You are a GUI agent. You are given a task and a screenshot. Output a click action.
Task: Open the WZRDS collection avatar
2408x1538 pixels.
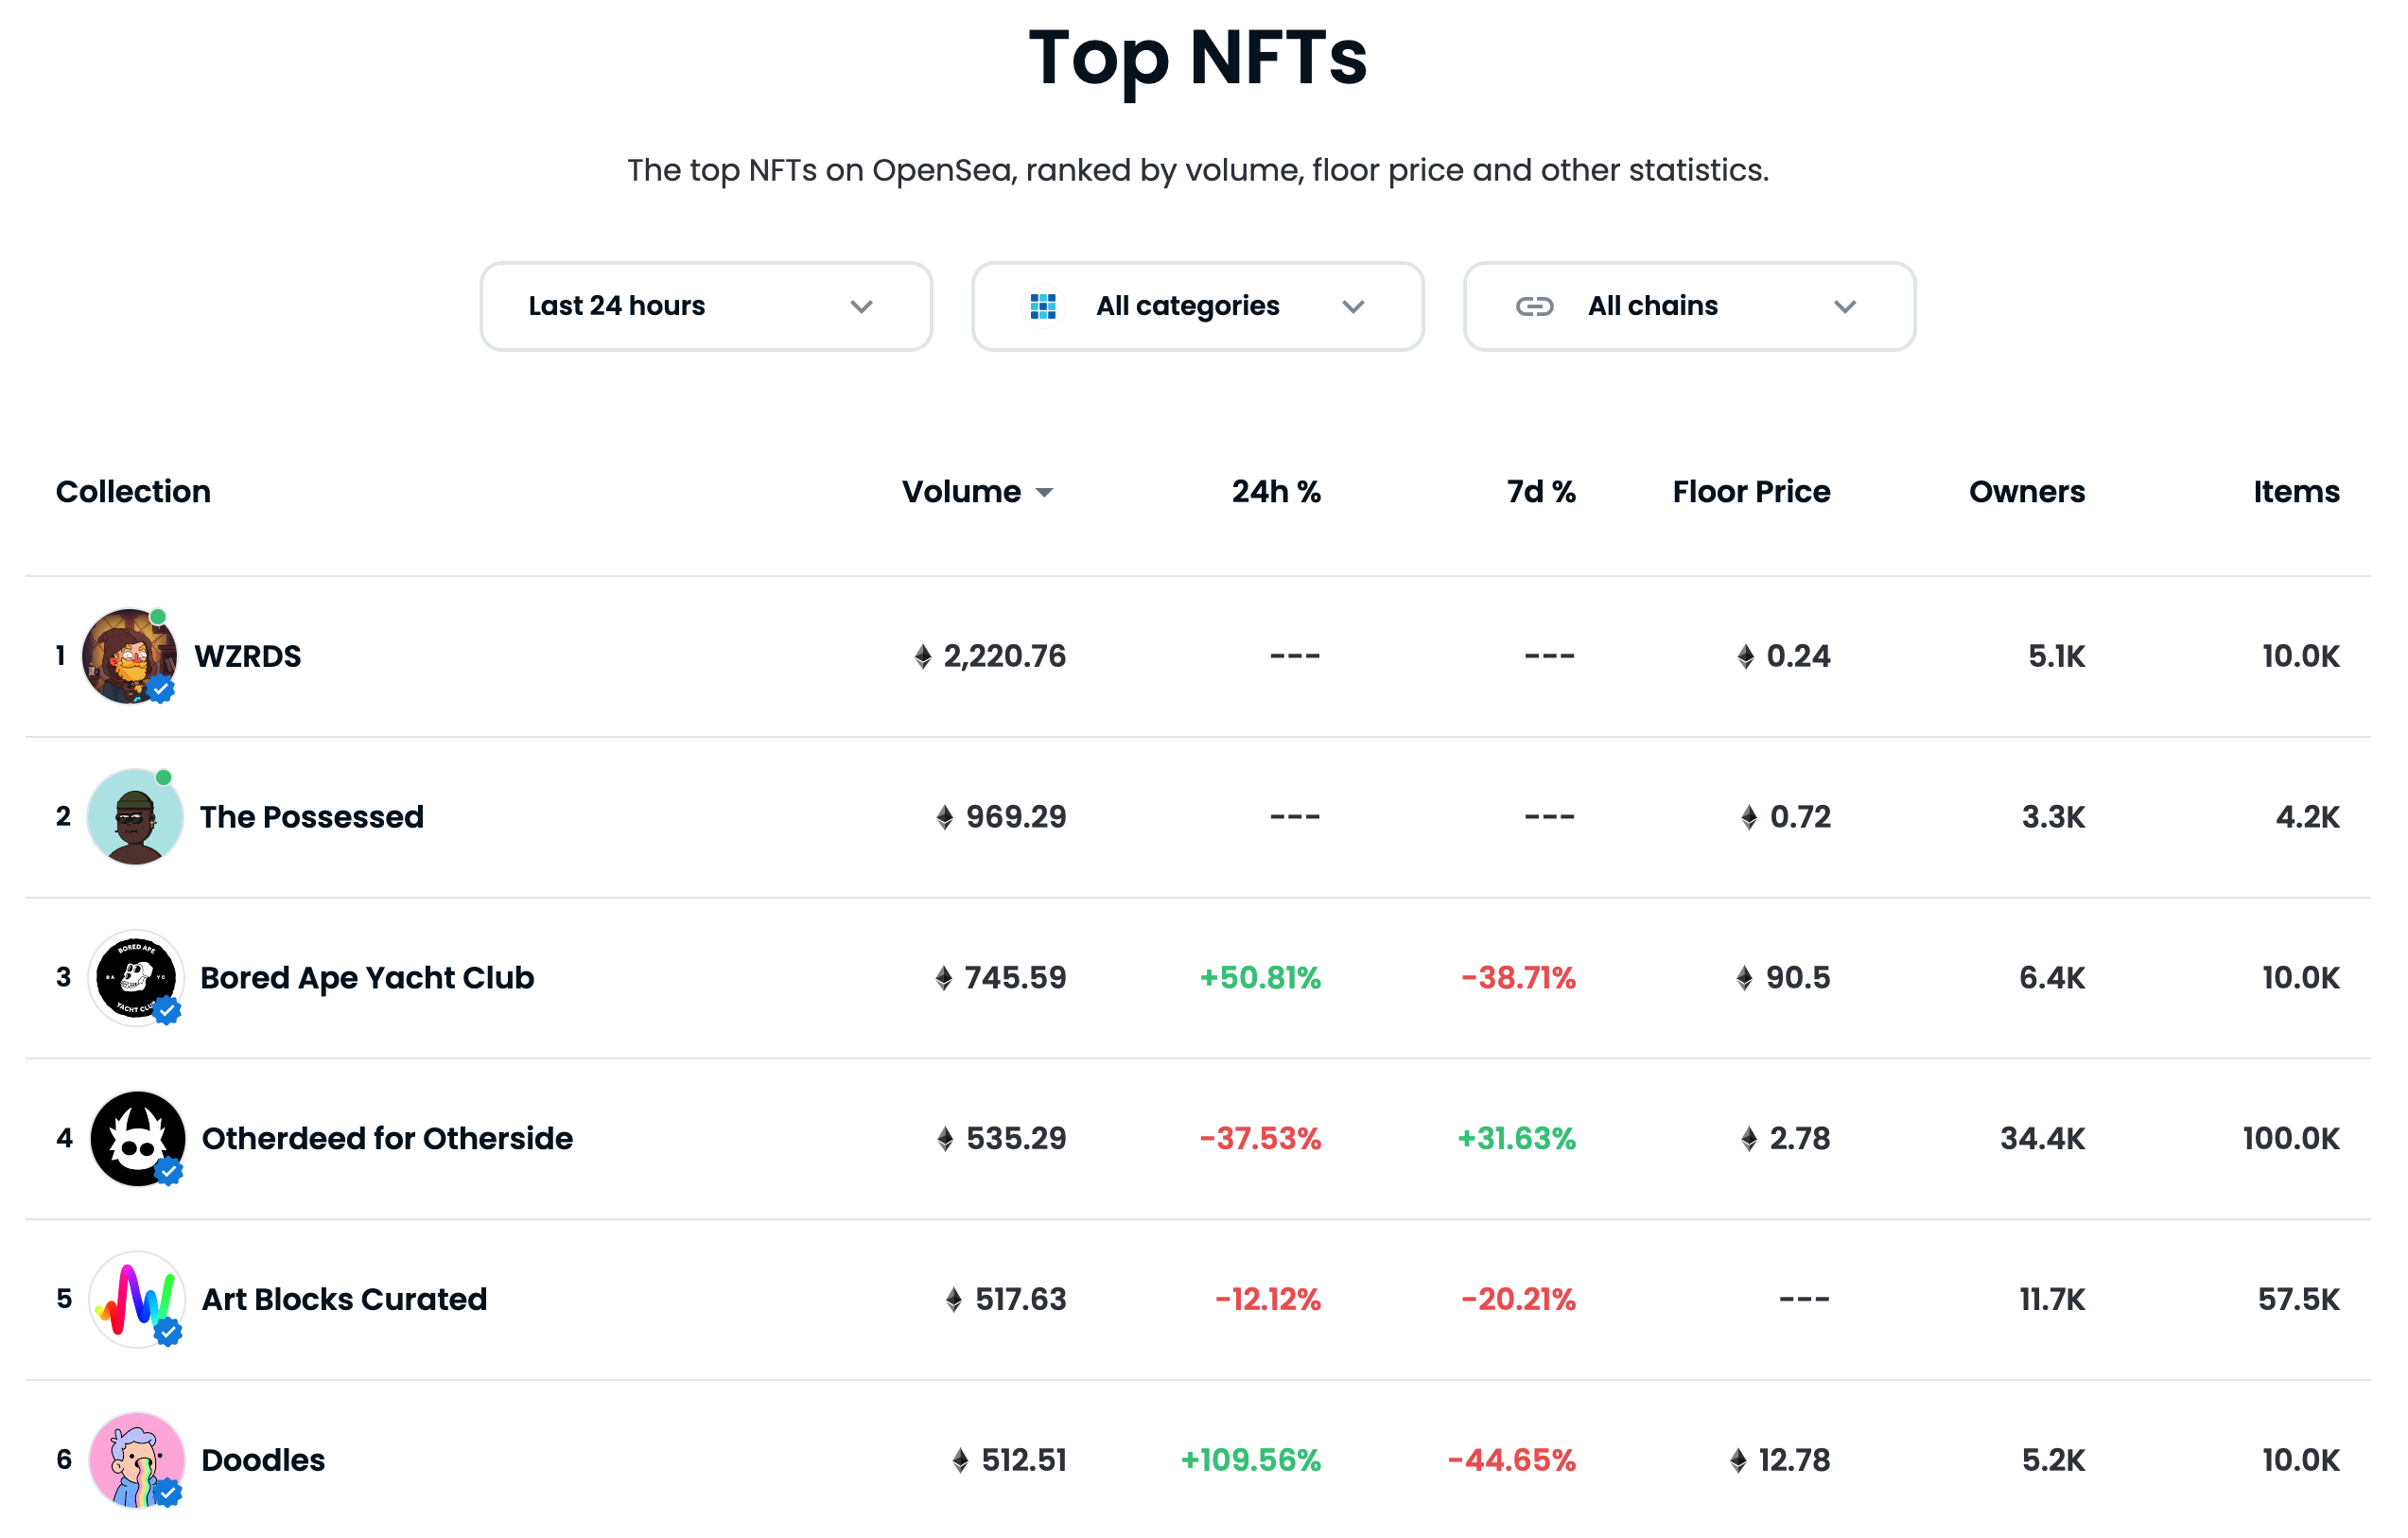(x=129, y=656)
